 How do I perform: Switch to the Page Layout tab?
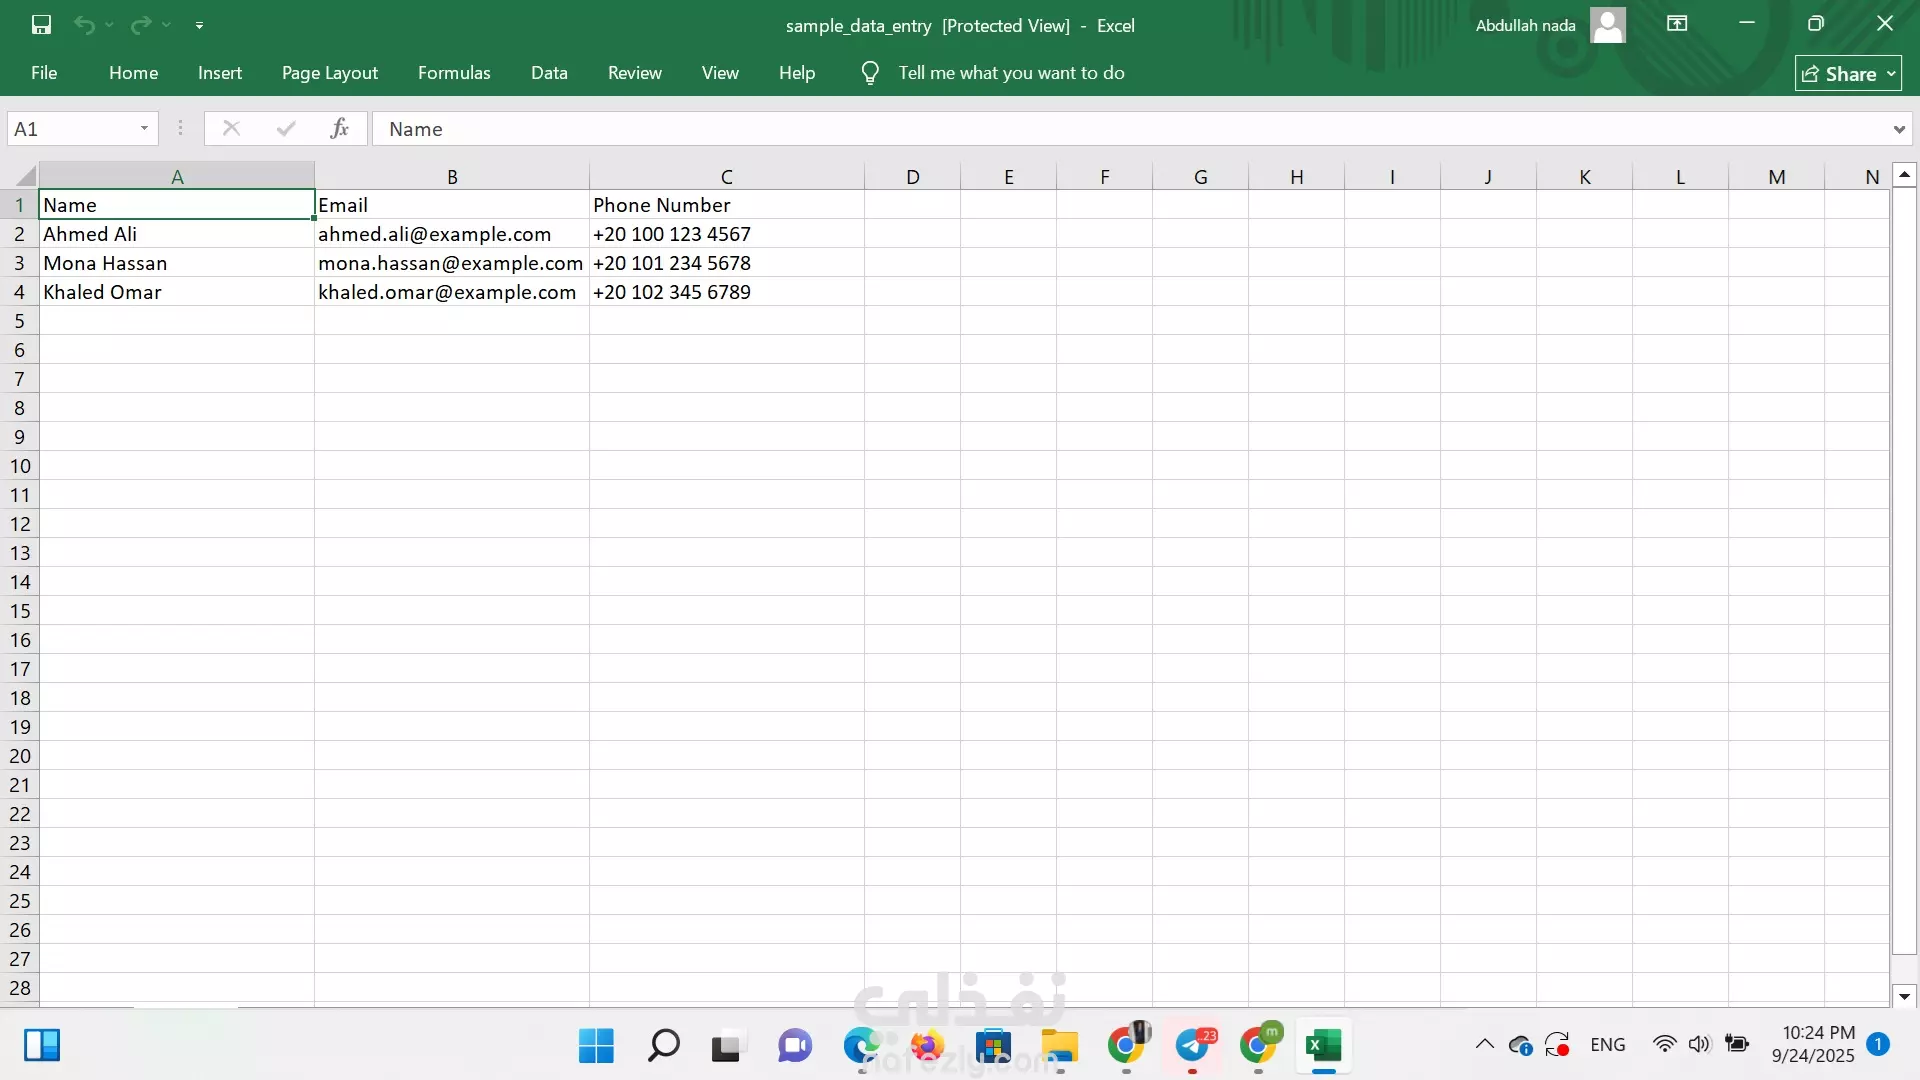(x=329, y=73)
